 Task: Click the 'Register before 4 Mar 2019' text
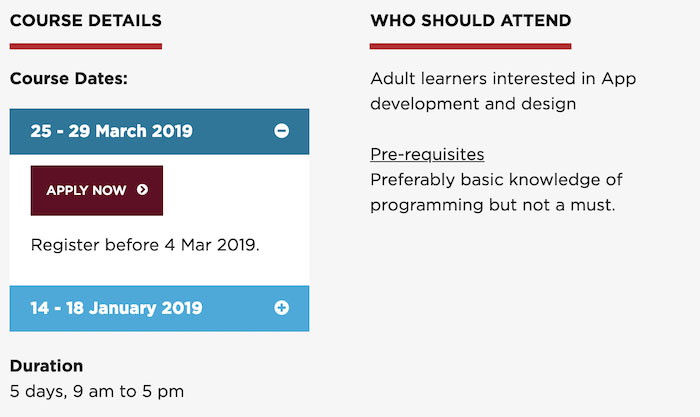145,243
